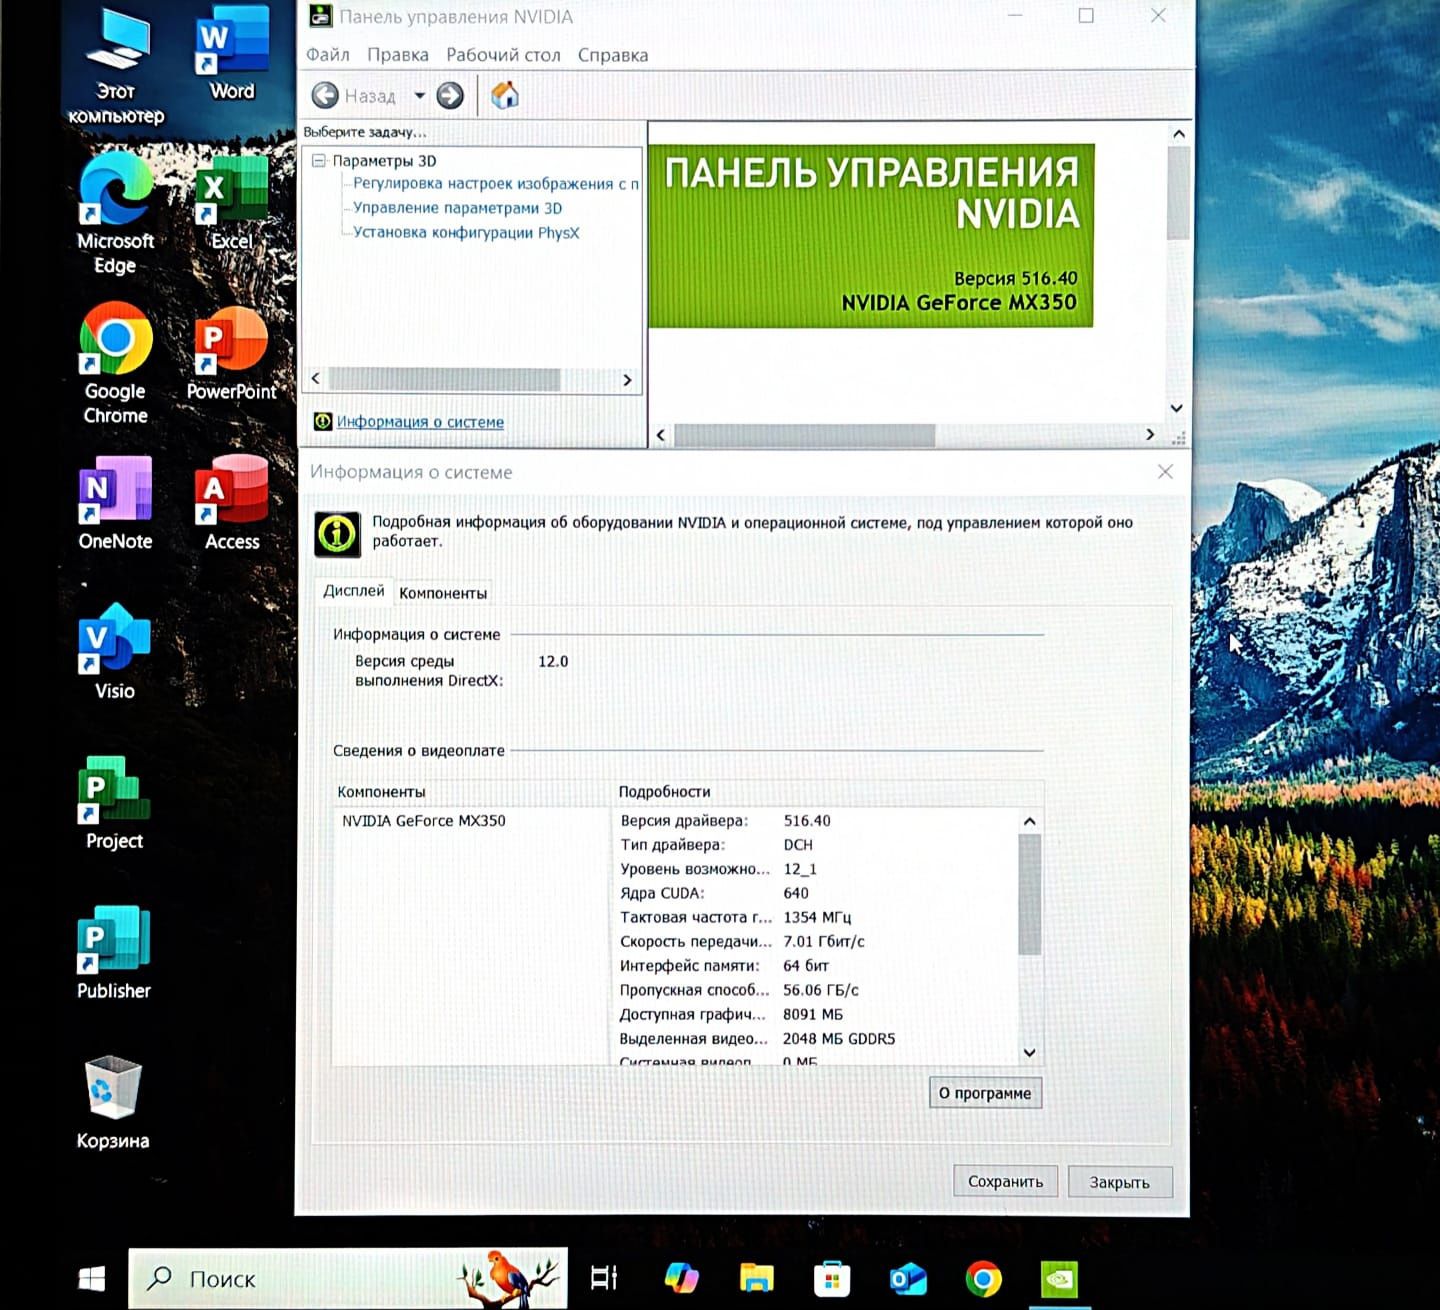Select NVIDIA GeForce MX350 in components list

click(x=424, y=821)
